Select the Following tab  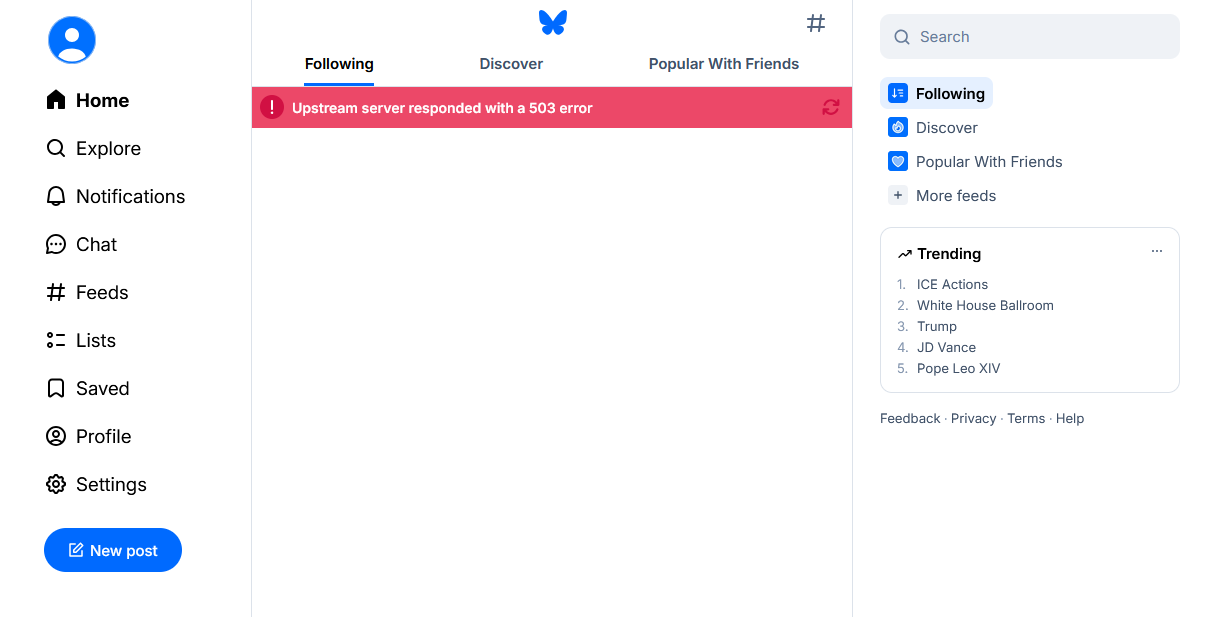click(339, 64)
